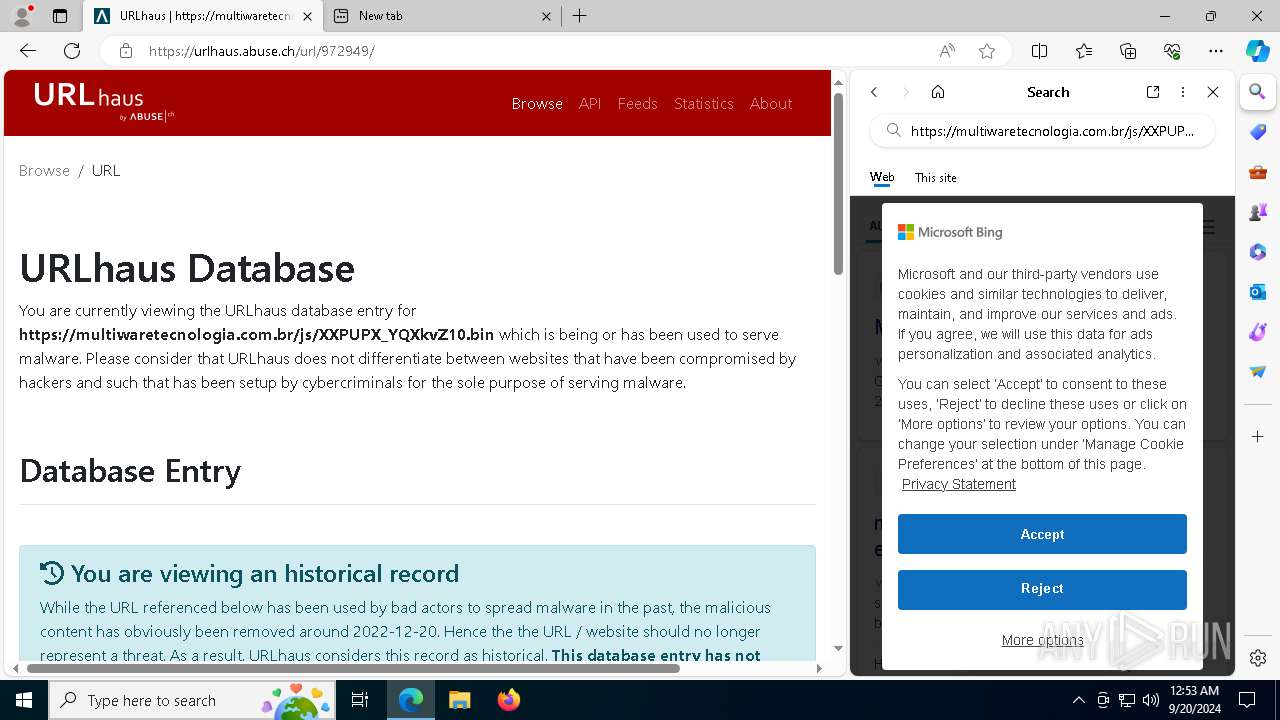
Task: Add a sidebar app with plus
Action: [1258, 437]
